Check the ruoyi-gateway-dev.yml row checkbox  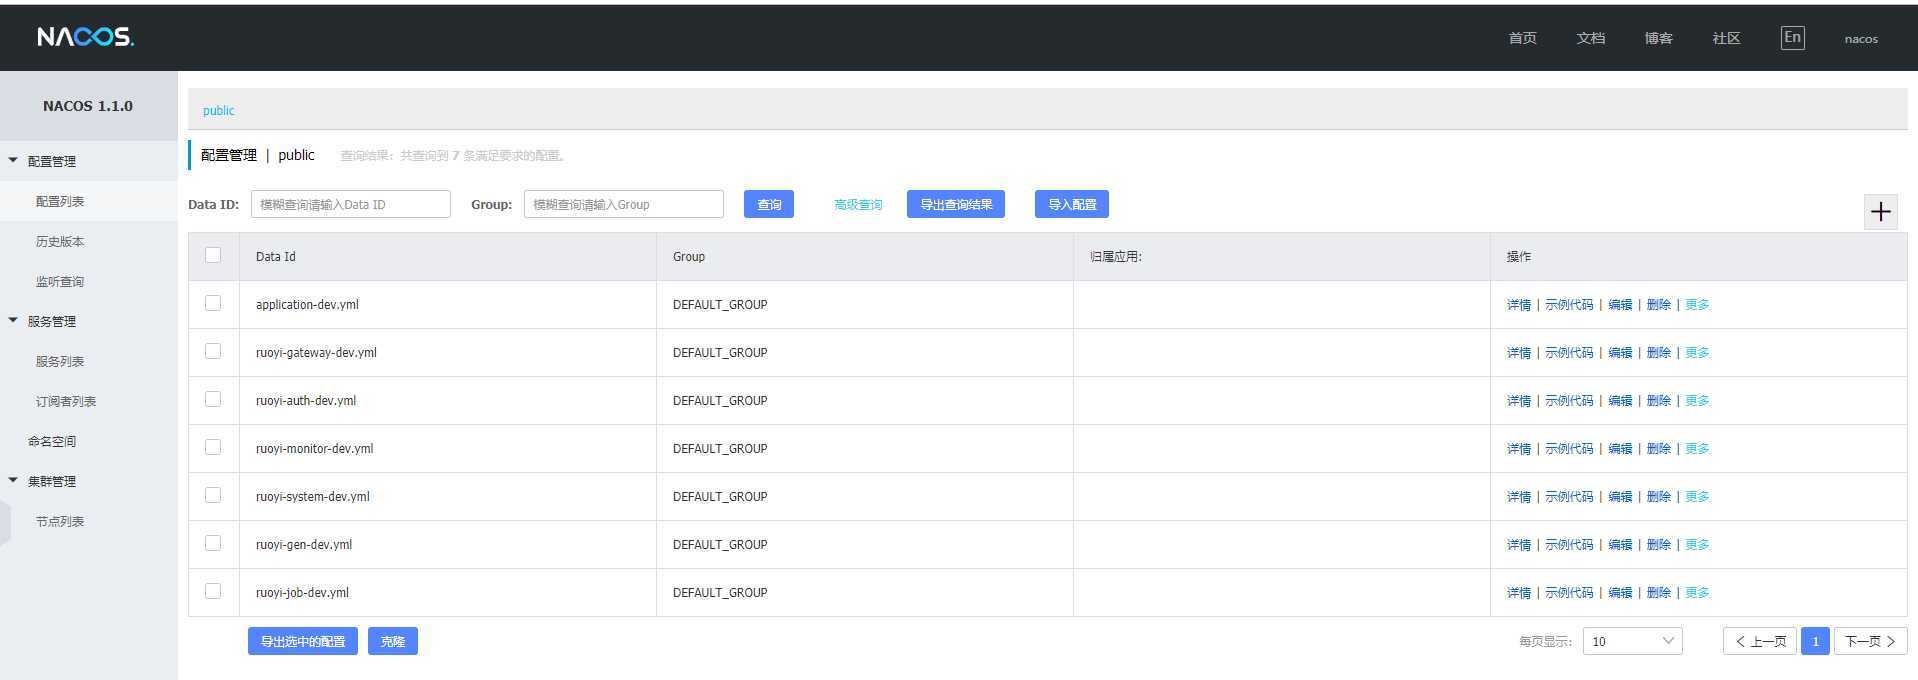[213, 351]
